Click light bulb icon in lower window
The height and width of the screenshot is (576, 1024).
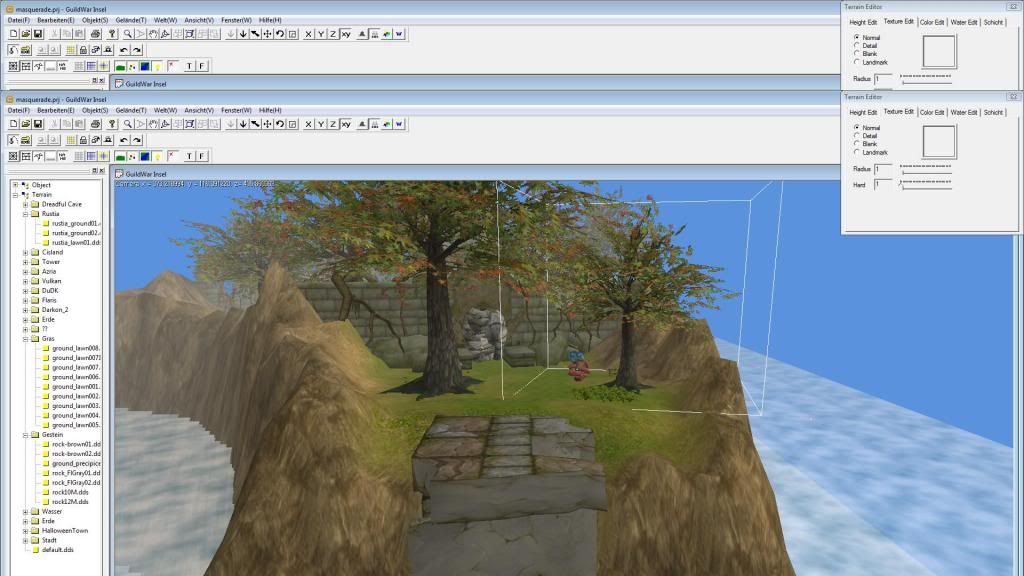(x=157, y=156)
